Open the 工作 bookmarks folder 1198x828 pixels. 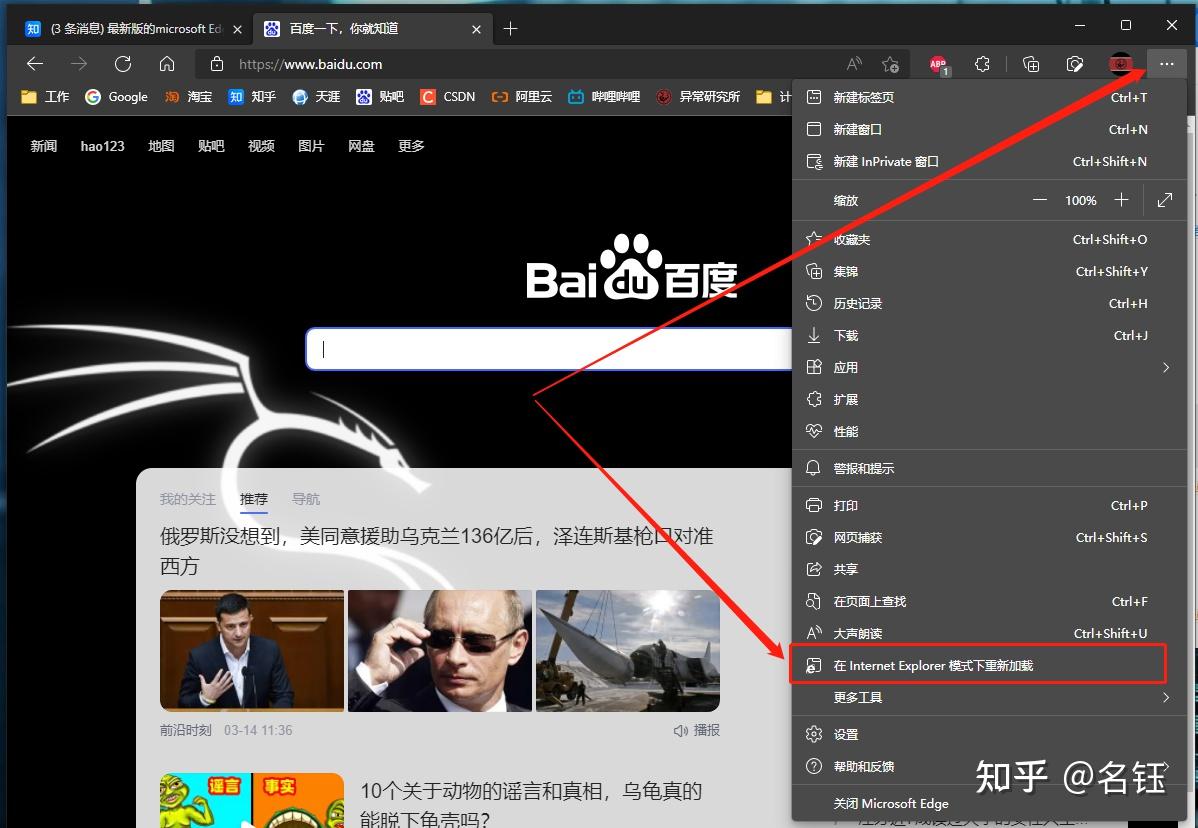[45, 96]
